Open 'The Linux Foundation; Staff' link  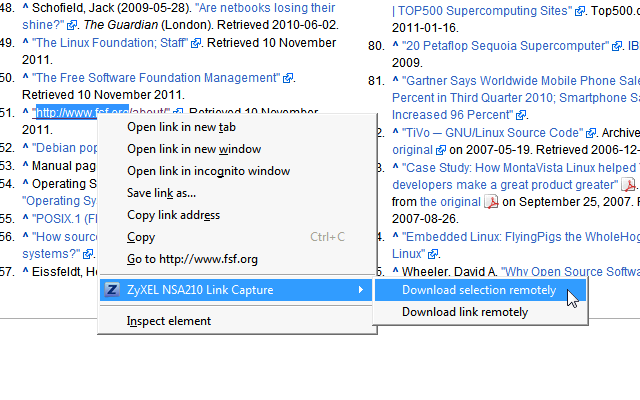110,43
